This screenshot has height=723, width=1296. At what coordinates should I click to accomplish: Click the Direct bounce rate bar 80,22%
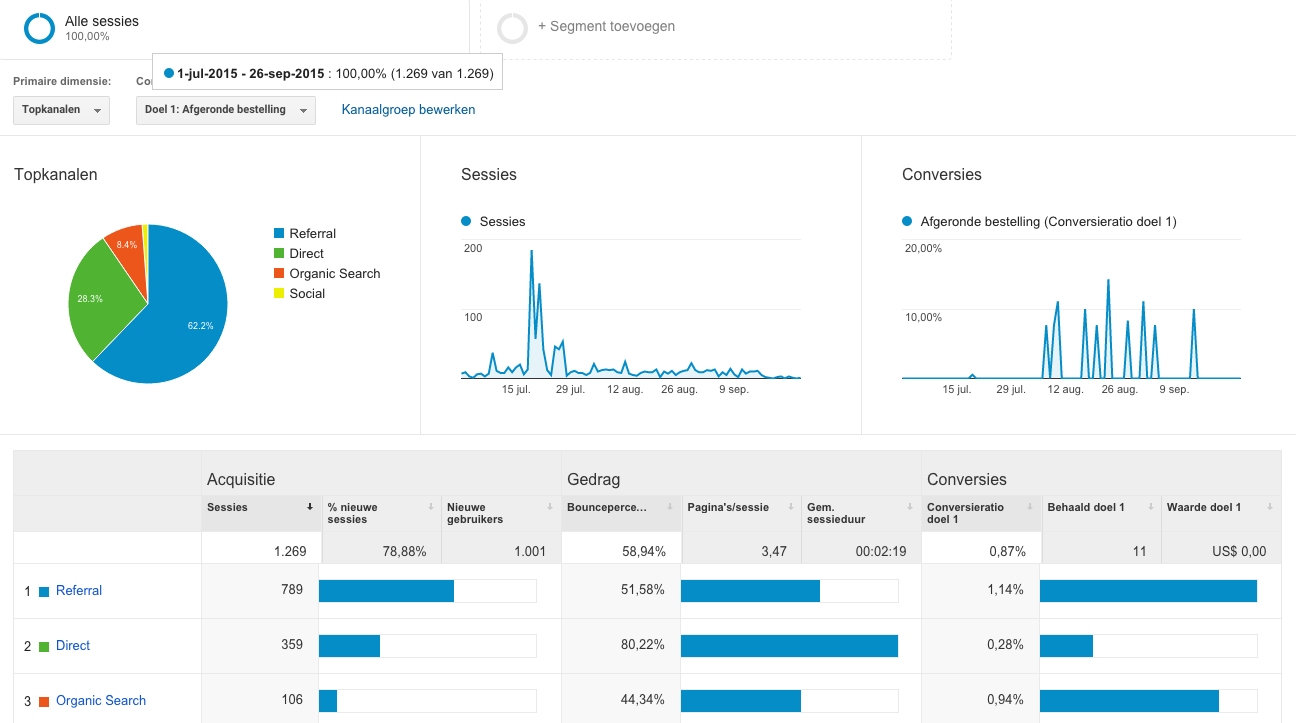point(789,646)
